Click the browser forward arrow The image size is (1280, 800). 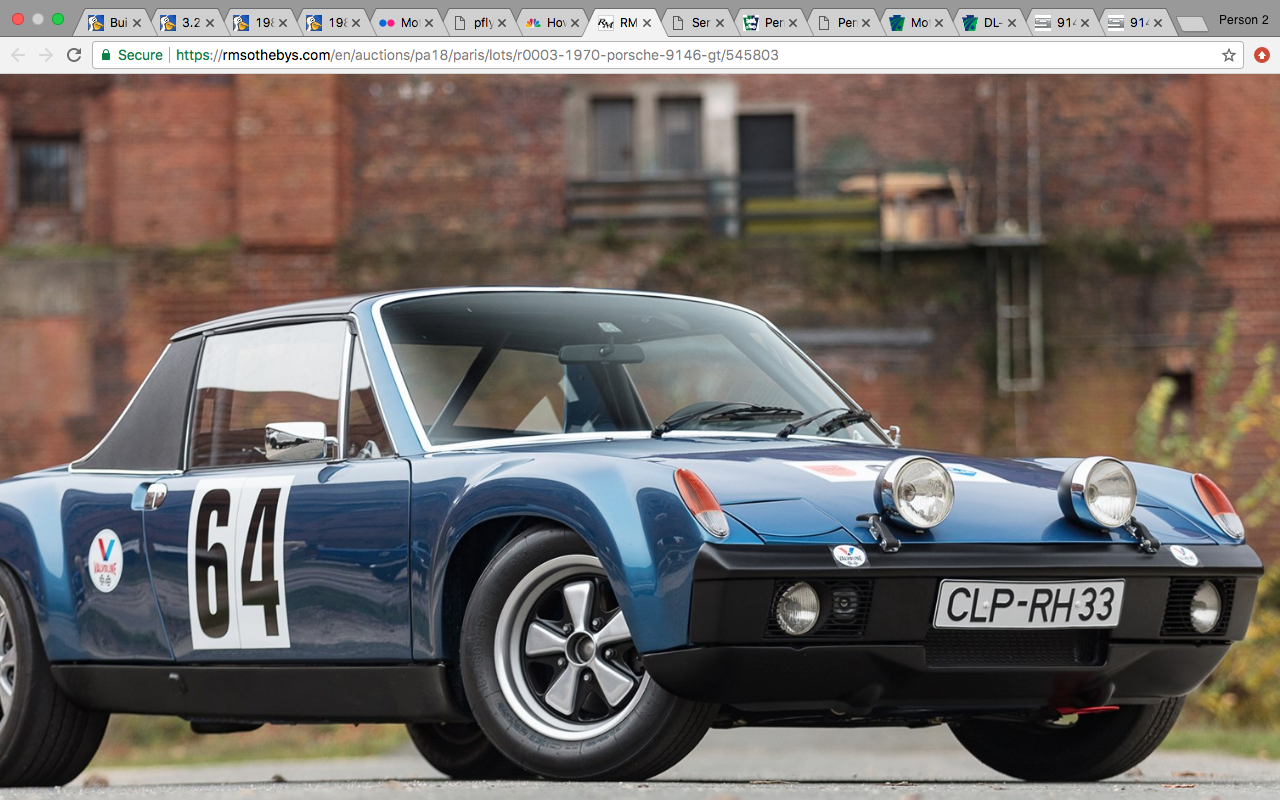(x=46, y=55)
